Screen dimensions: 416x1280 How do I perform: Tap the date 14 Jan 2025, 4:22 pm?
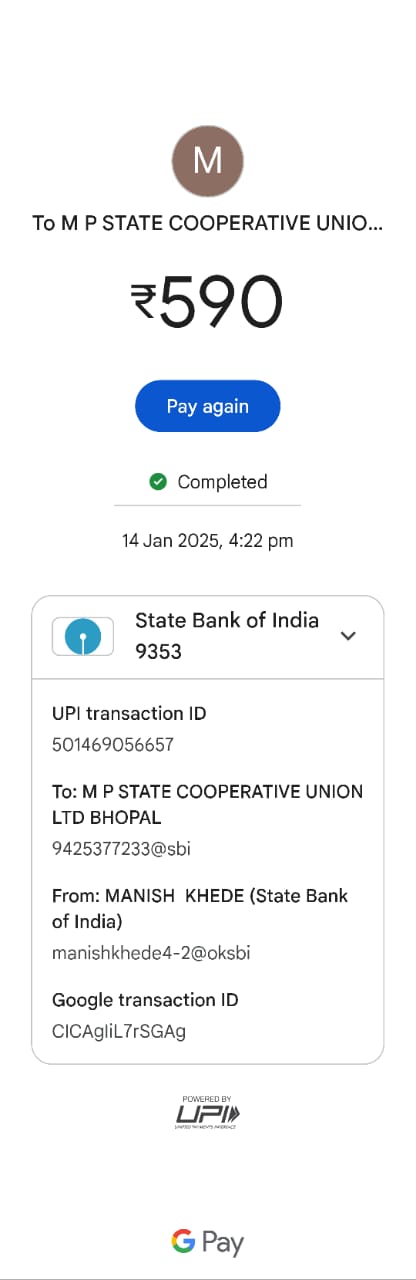(208, 541)
